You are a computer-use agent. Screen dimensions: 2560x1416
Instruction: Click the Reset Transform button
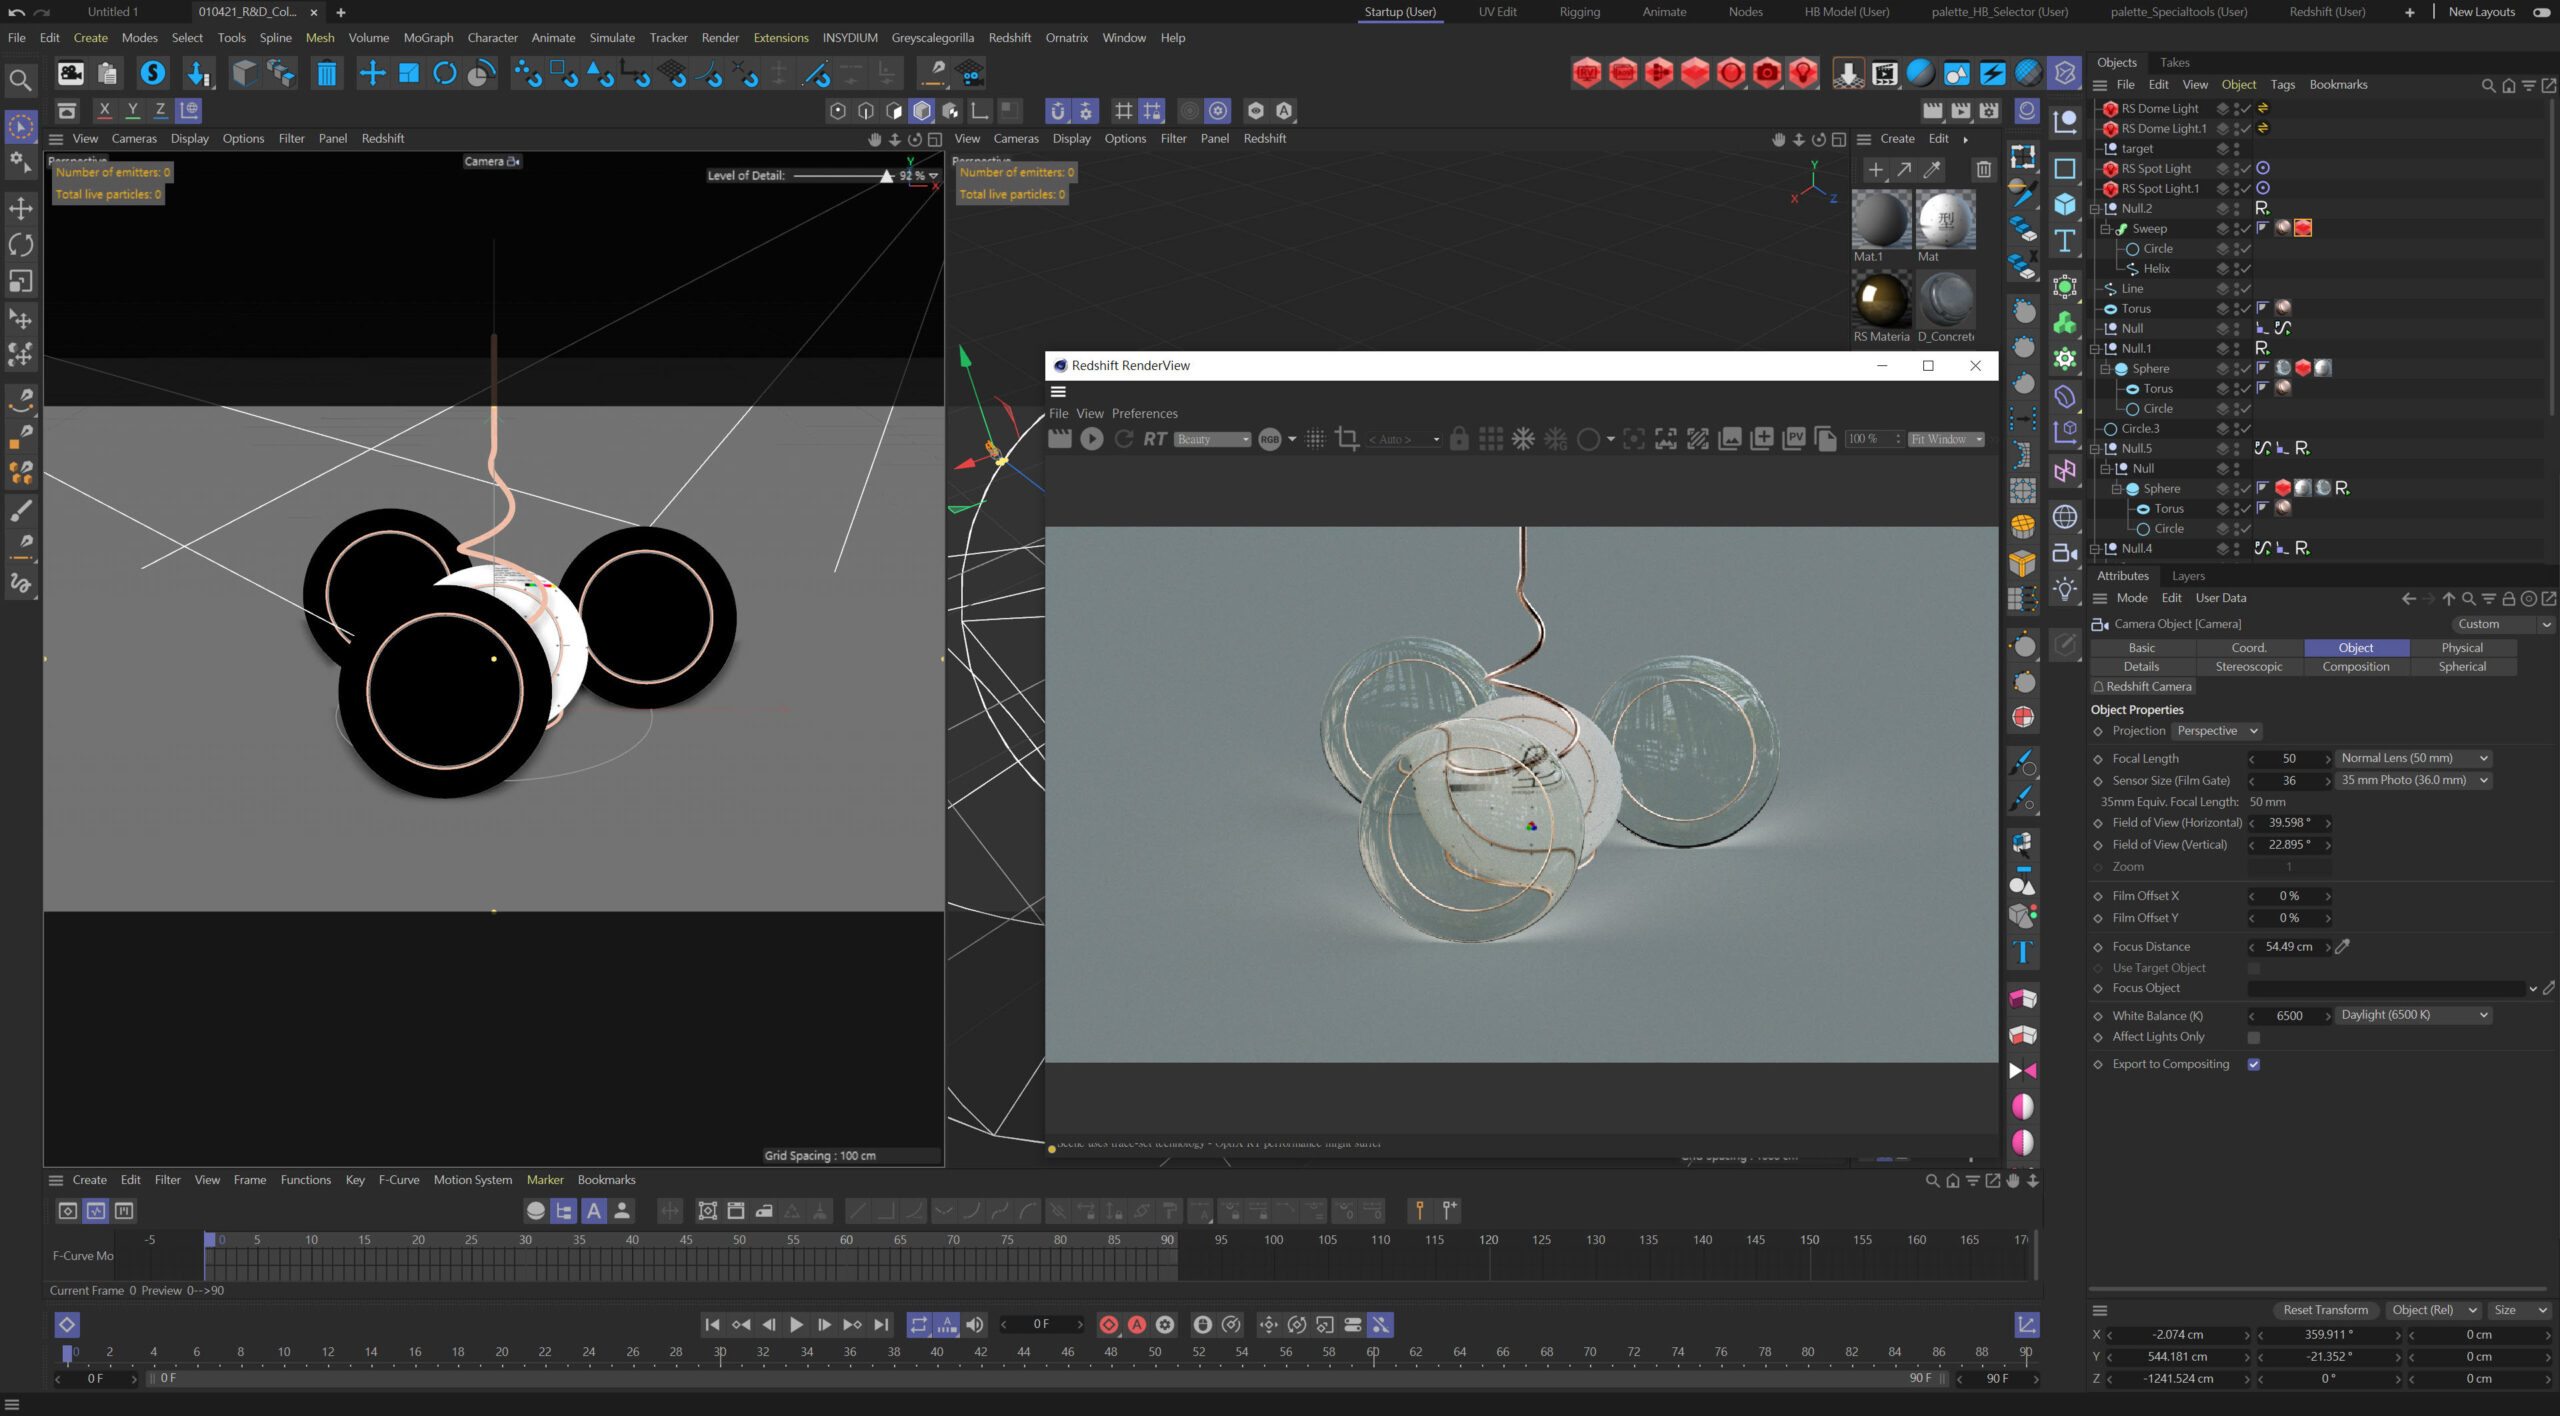tap(2325, 1310)
